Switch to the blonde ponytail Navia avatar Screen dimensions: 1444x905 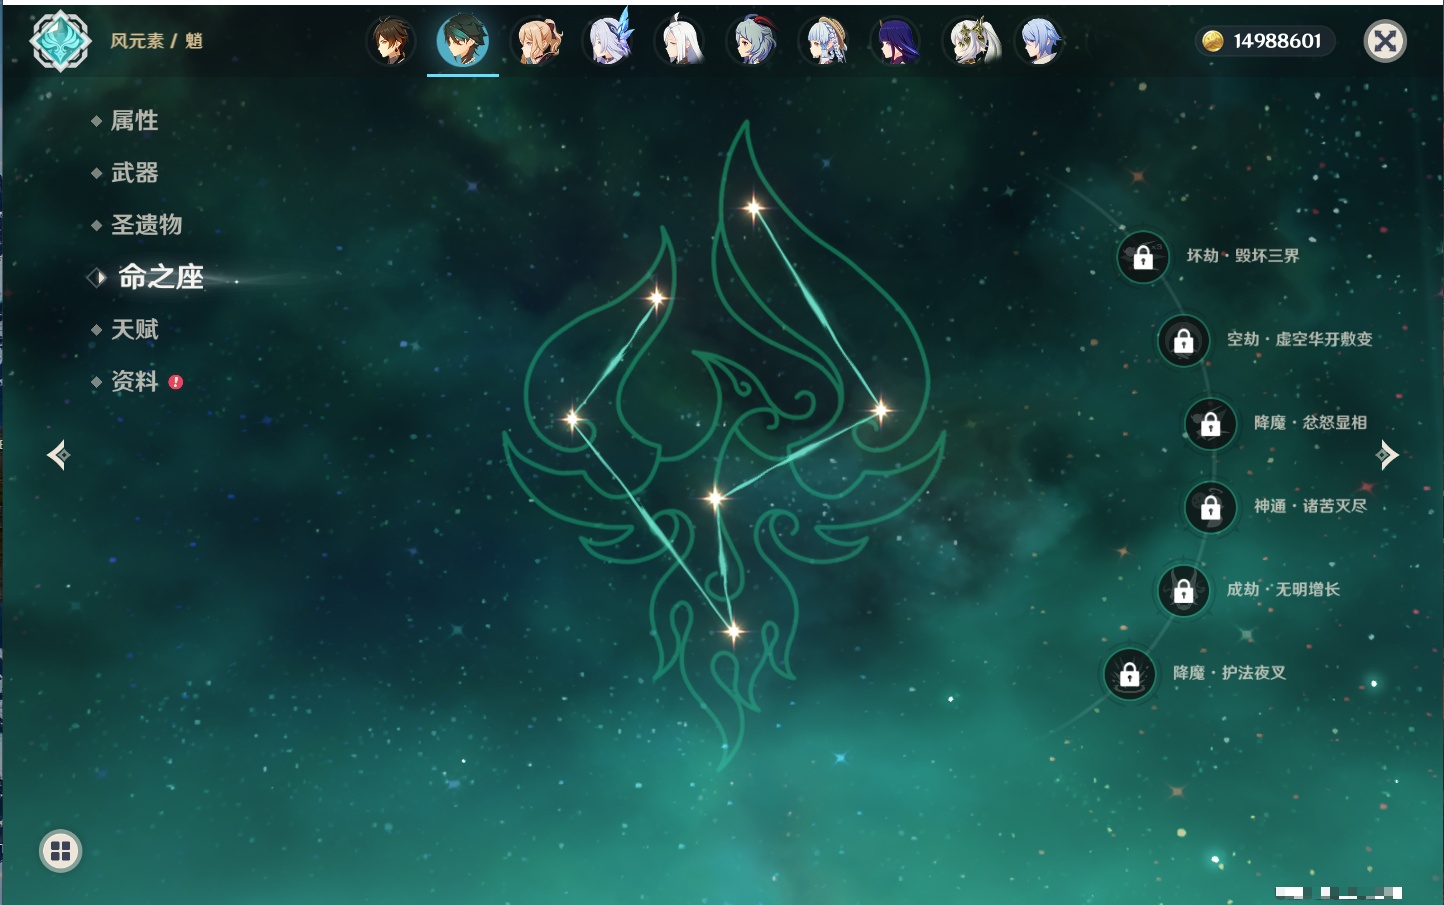coord(536,41)
